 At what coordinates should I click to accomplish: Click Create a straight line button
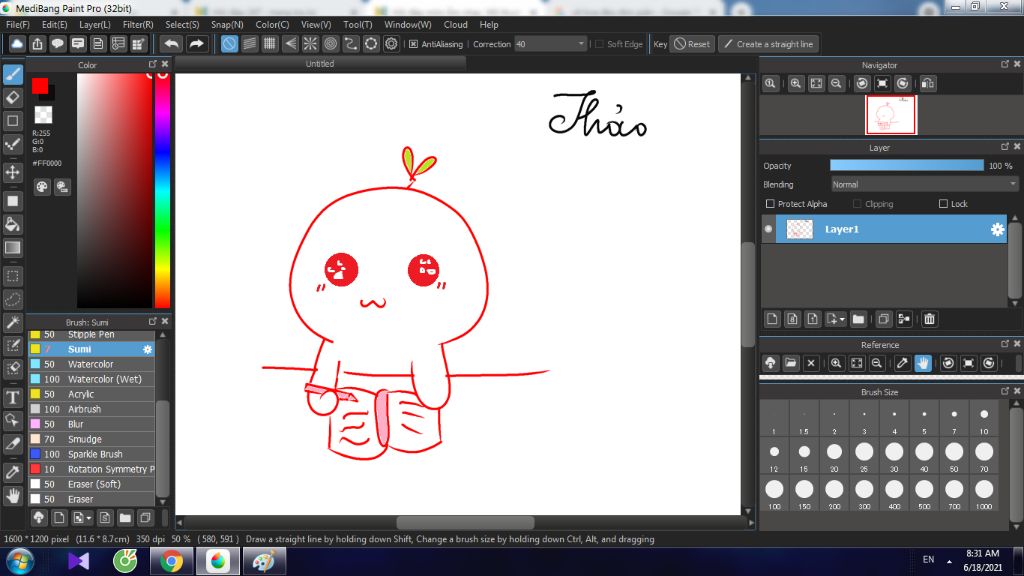point(769,44)
